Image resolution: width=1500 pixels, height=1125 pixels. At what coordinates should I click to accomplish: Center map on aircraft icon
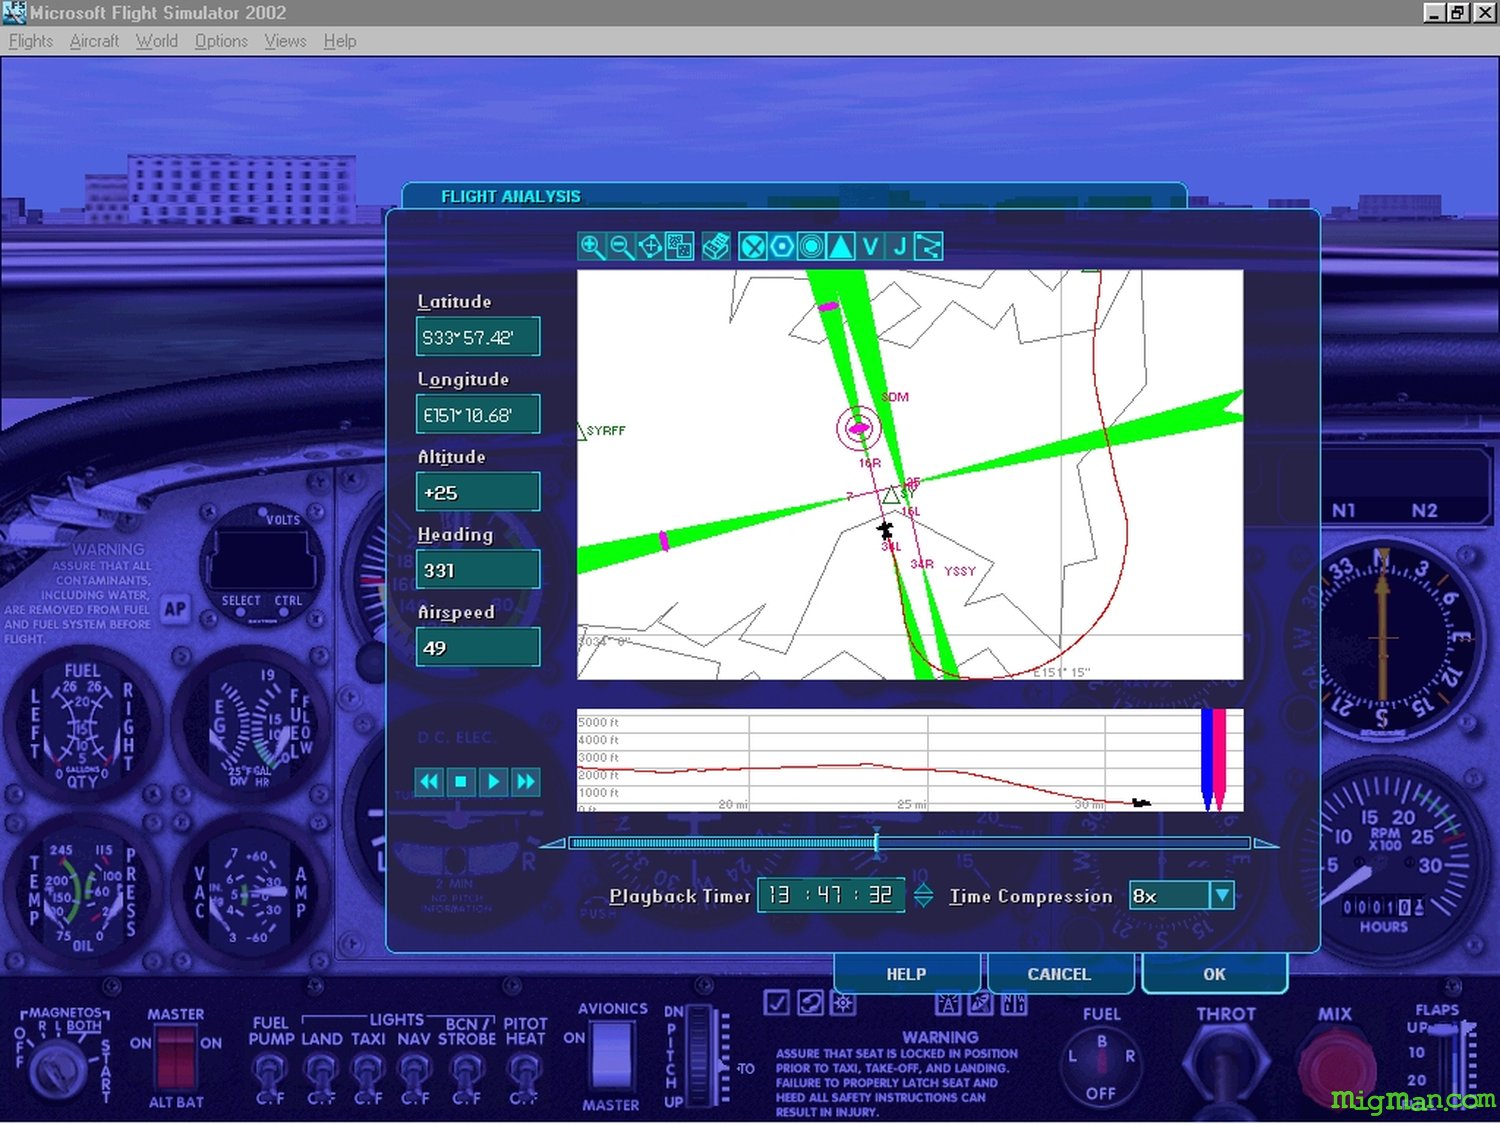point(650,246)
